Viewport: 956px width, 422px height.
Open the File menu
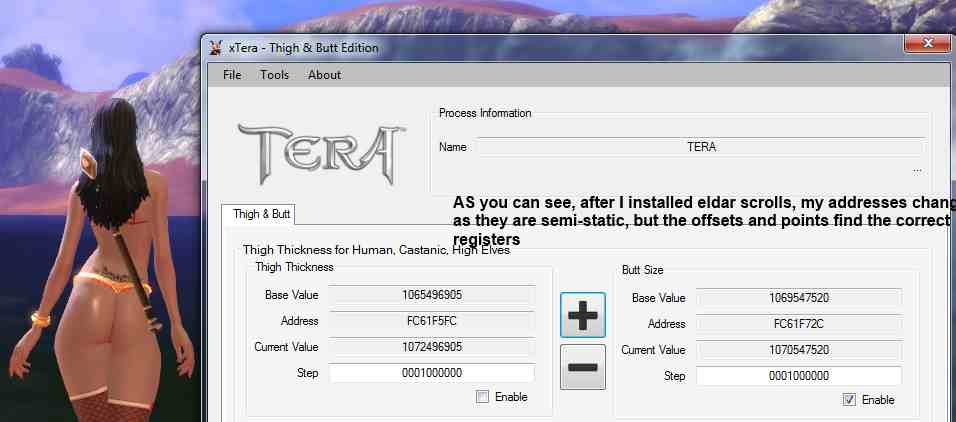232,75
